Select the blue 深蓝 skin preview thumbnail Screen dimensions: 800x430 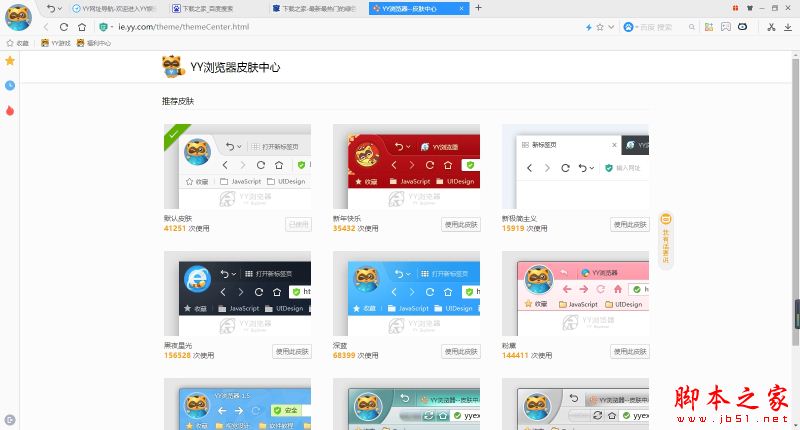point(406,293)
